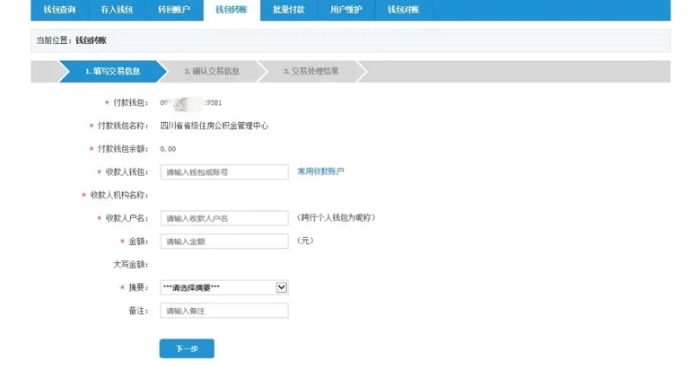Screen dimensions: 700x378
Task: Open the 钱包查询 tab
Action: point(59,10)
